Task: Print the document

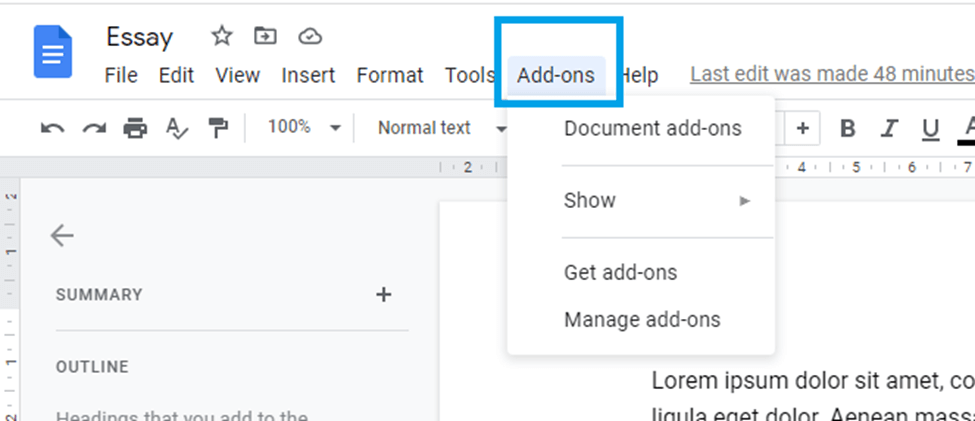Action: click(135, 128)
